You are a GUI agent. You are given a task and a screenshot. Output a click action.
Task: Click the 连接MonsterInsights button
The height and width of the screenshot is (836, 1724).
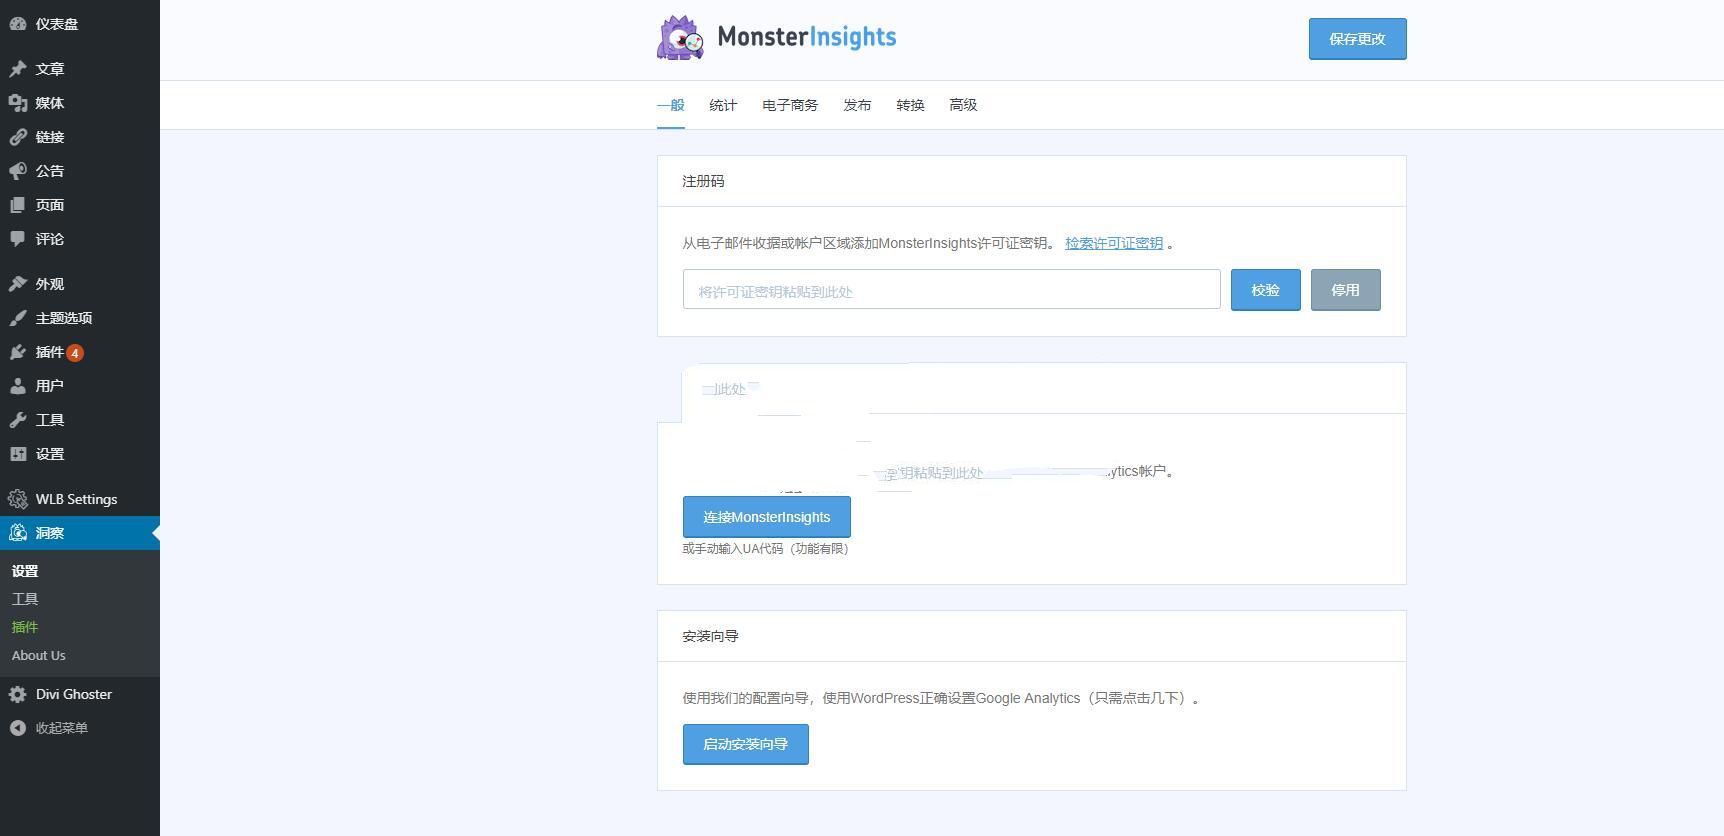coord(766,517)
